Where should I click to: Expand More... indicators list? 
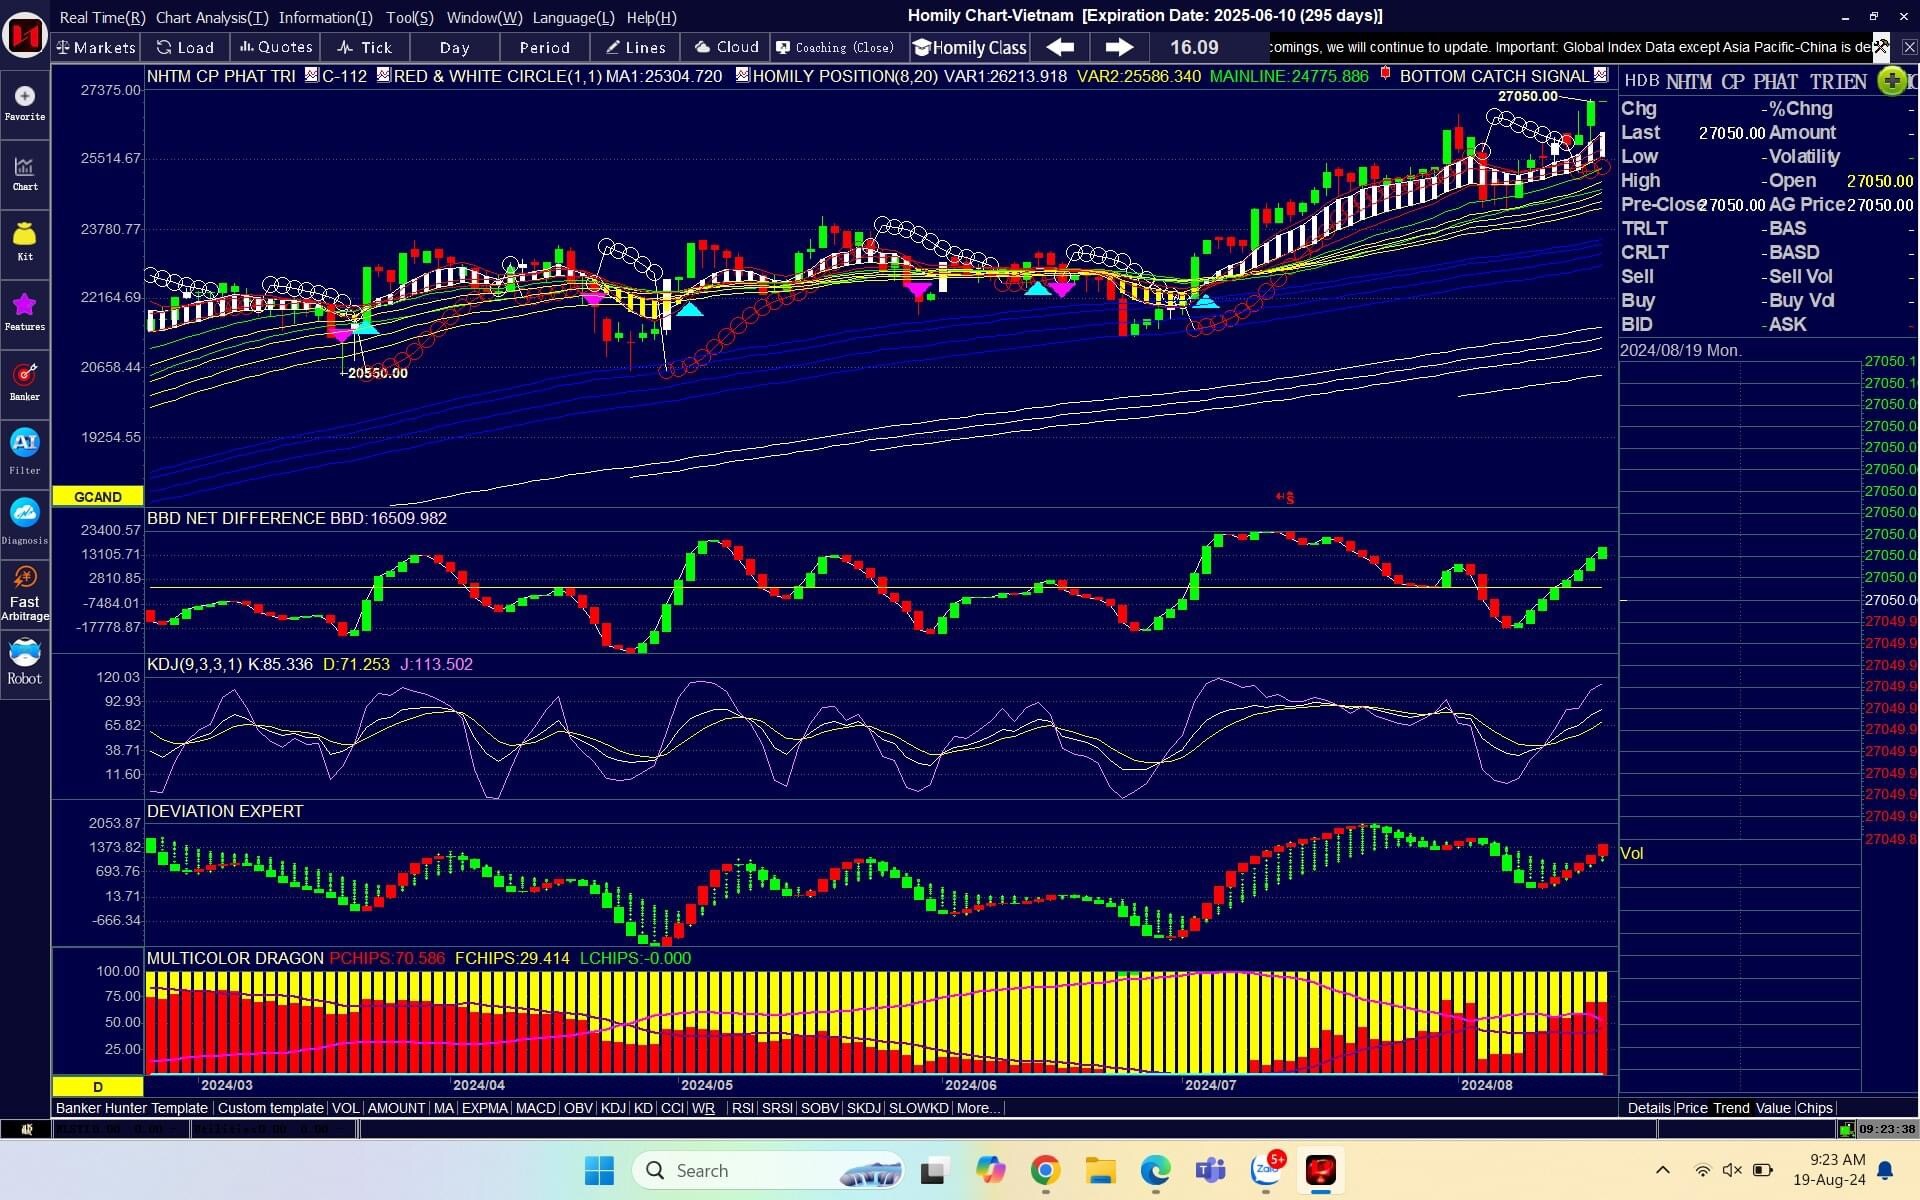977,1108
